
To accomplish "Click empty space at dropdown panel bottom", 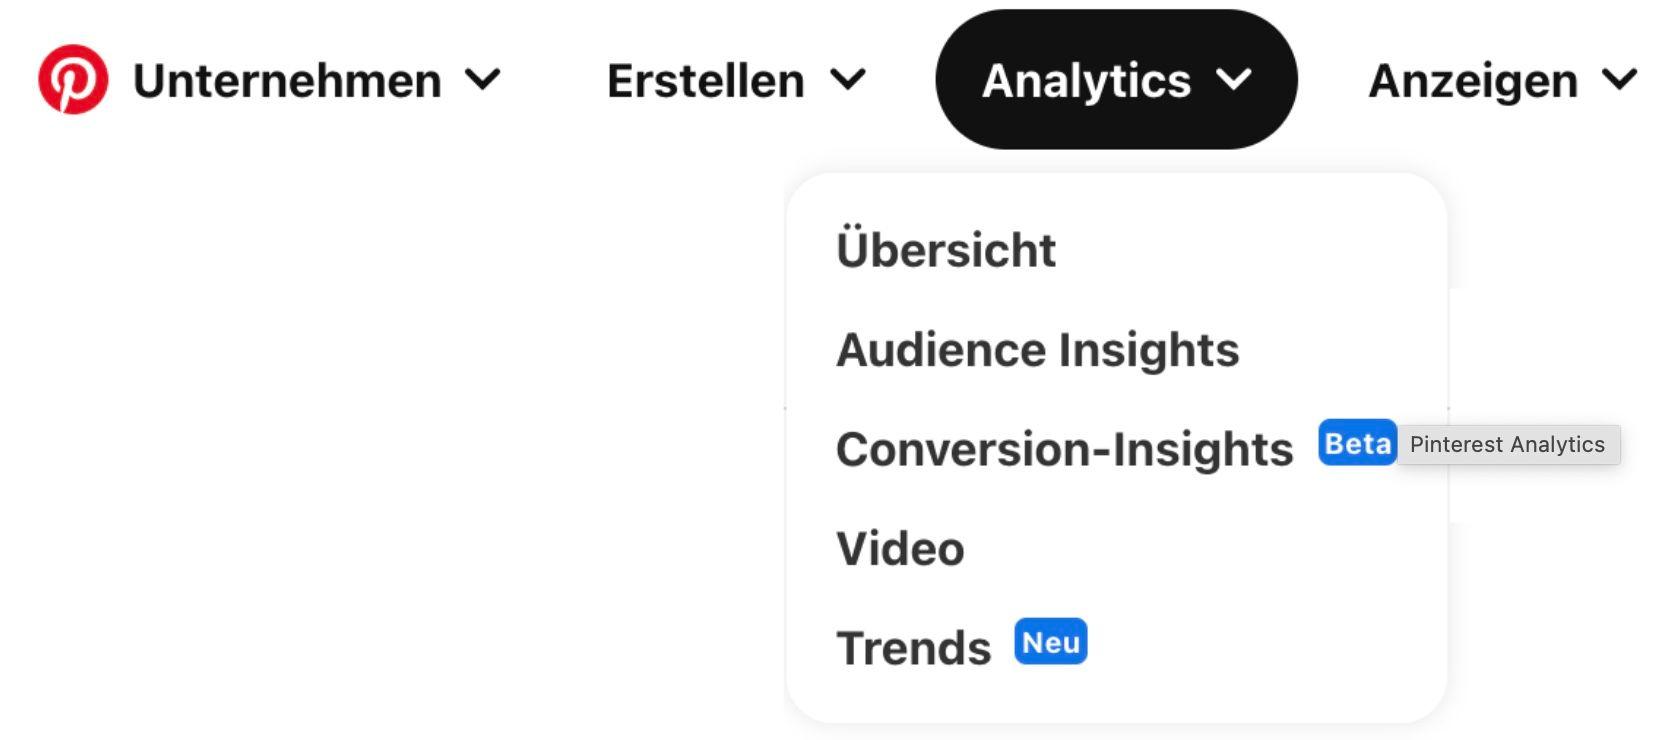I will click(x=1116, y=698).
